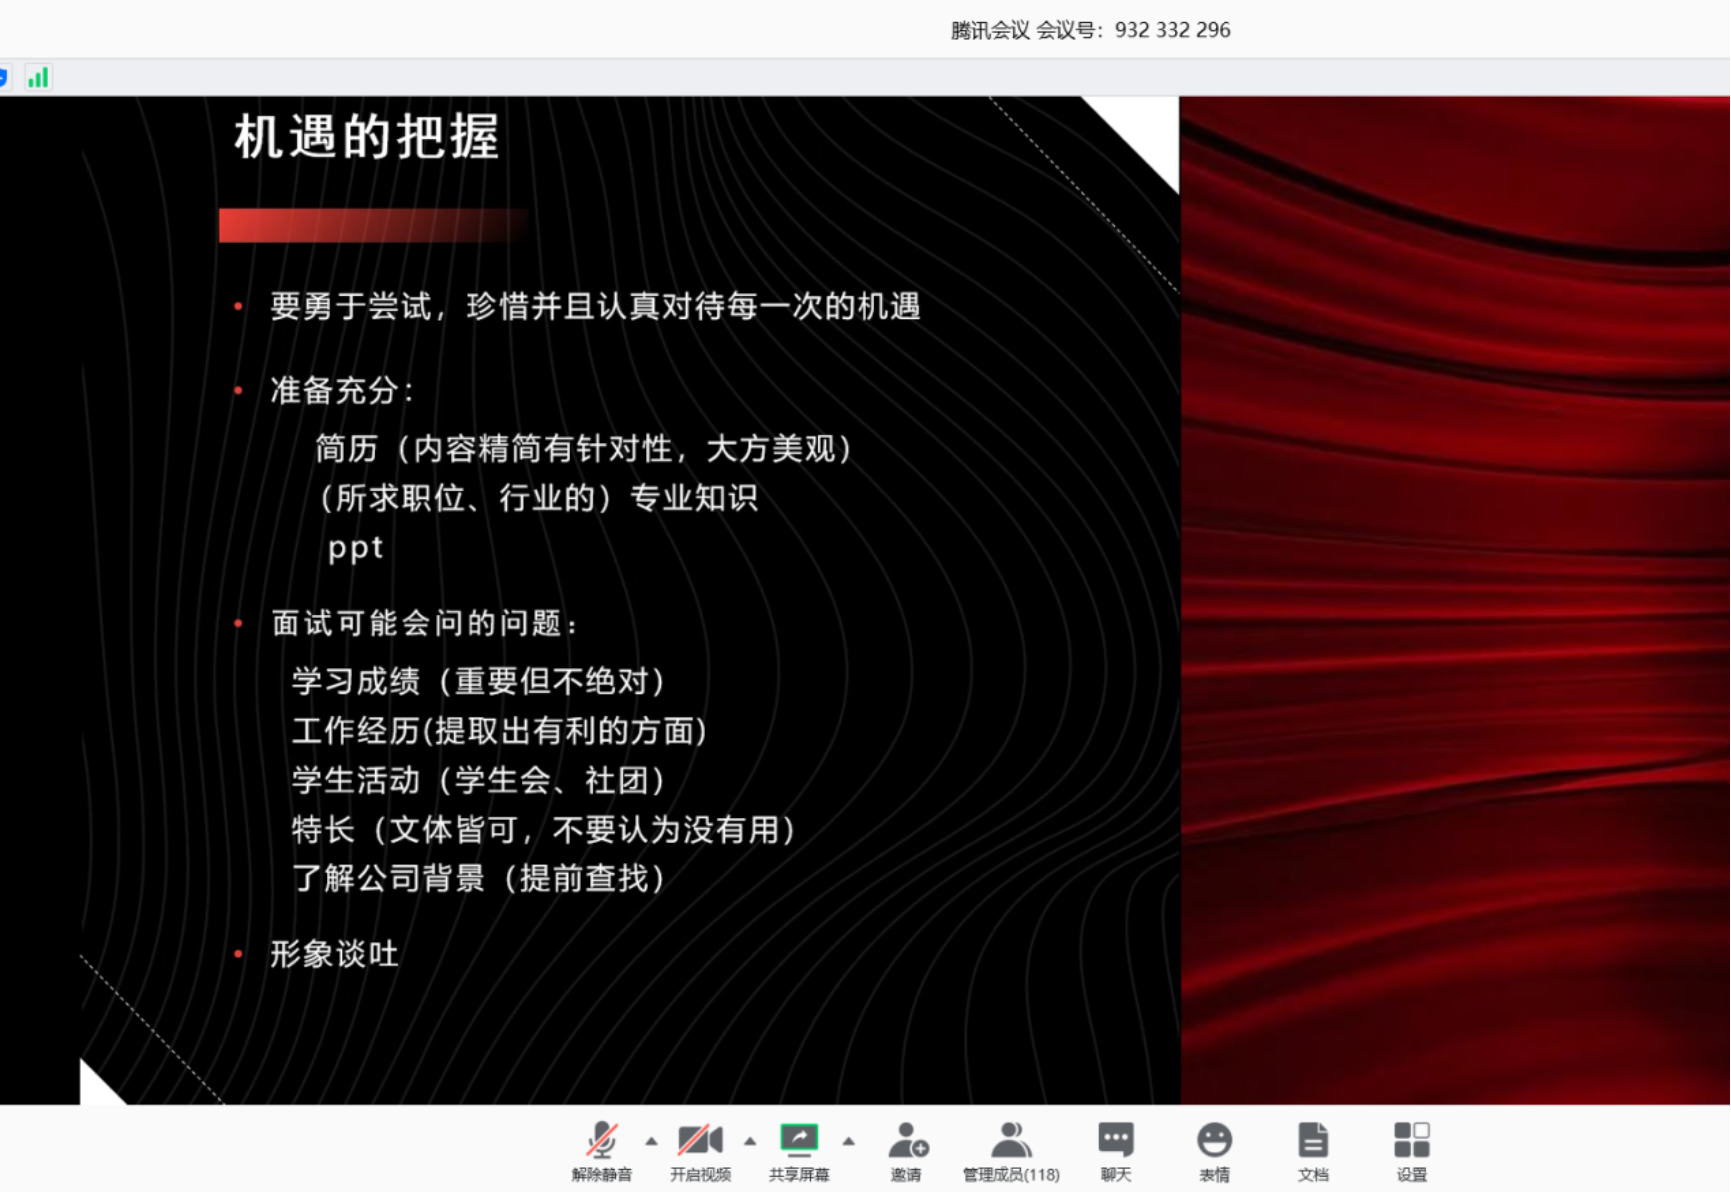Click the red curtain image on the right
The image size is (1731, 1192).
[1455, 600]
